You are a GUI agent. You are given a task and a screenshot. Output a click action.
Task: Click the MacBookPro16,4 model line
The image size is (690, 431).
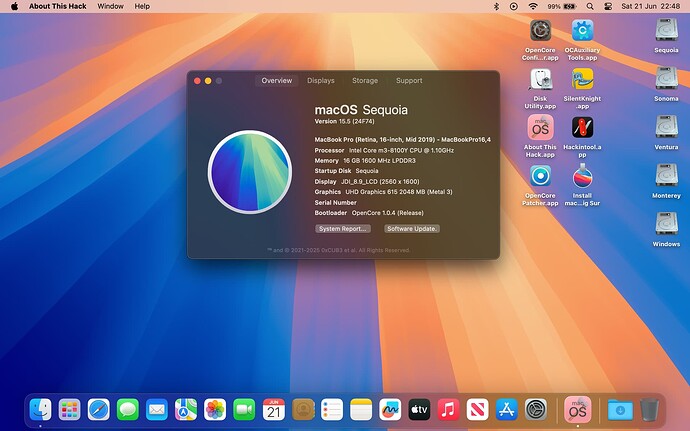tap(402, 140)
